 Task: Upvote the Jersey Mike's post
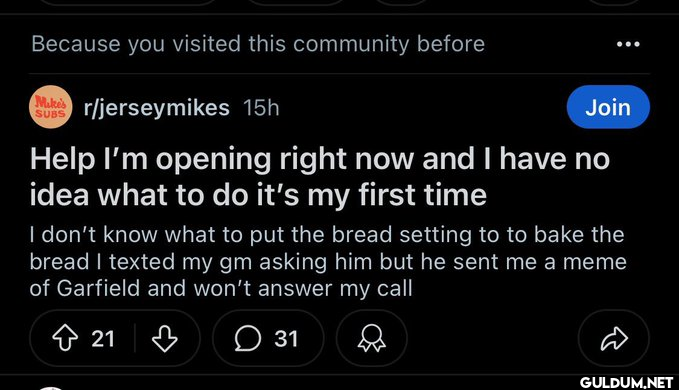pyautogui.click(x=65, y=338)
